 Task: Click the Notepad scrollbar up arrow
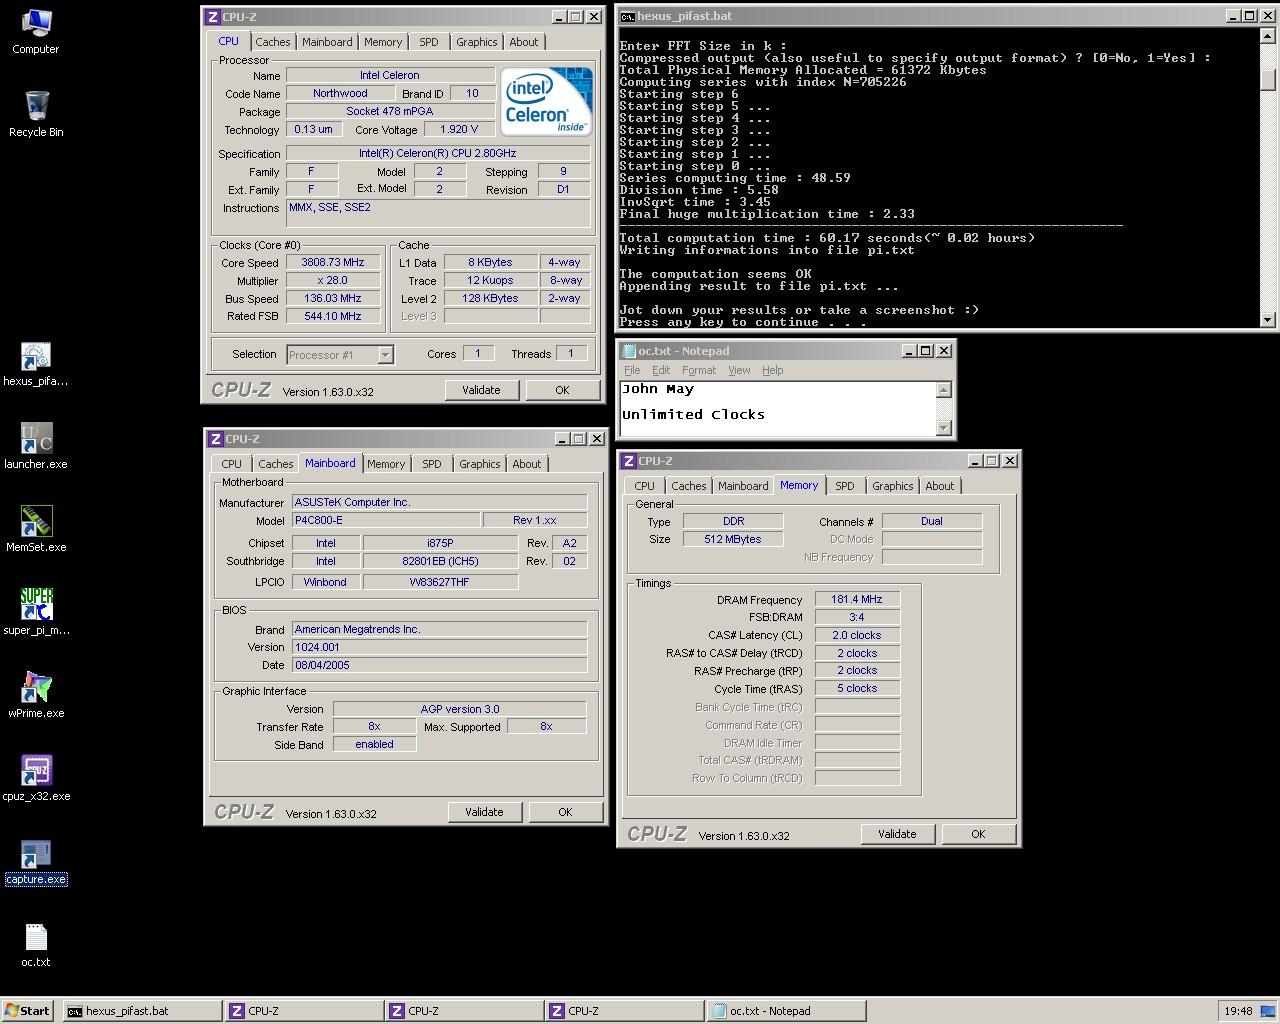point(943,390)
